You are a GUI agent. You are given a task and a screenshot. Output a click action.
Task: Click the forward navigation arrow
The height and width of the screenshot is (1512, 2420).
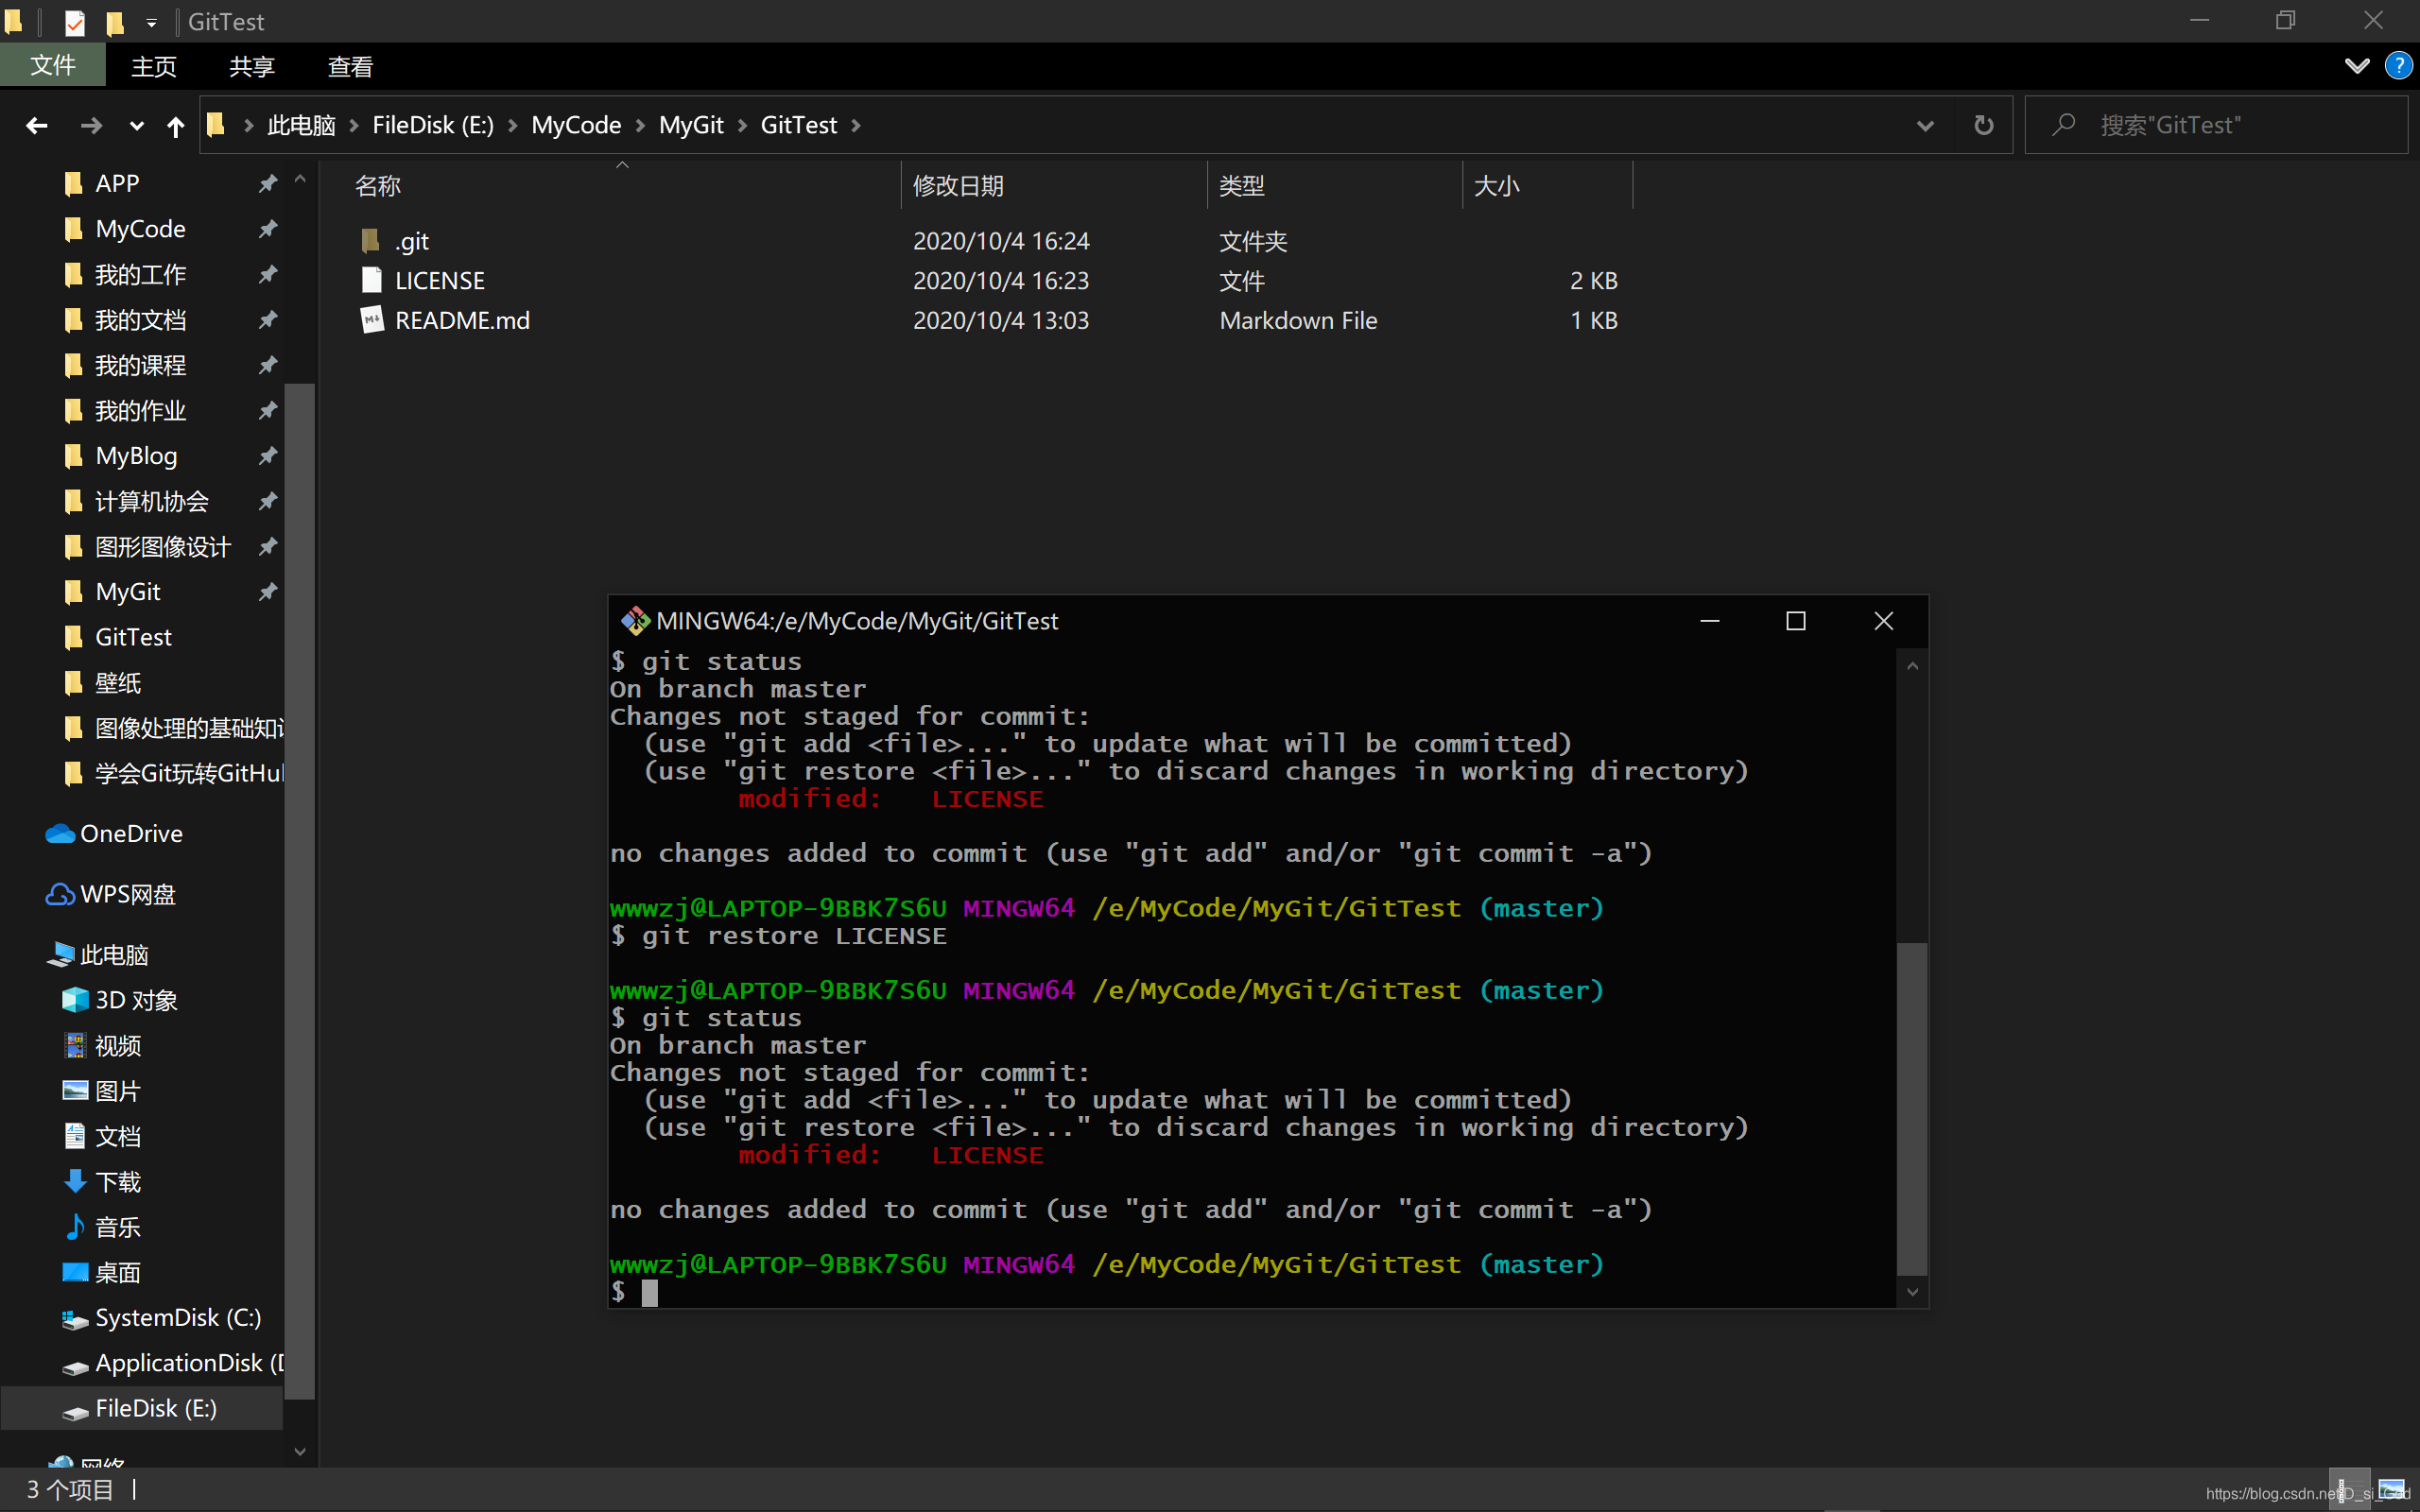pyautogui.click(x=91, y=126)
